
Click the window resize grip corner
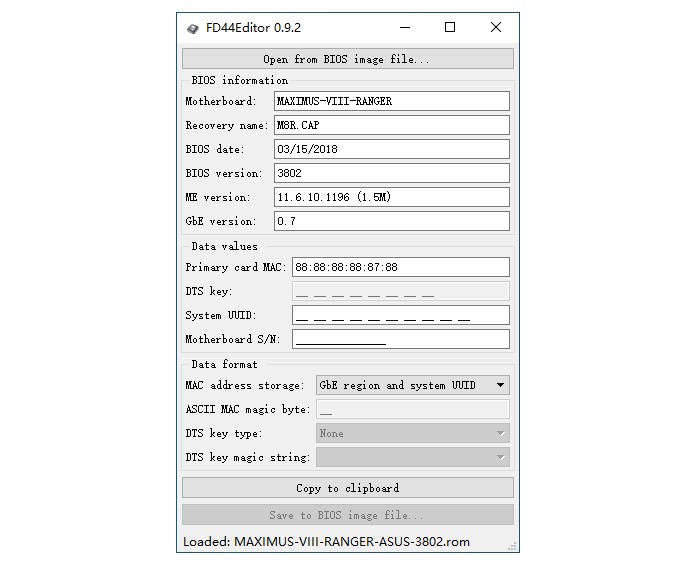(514, 547)
